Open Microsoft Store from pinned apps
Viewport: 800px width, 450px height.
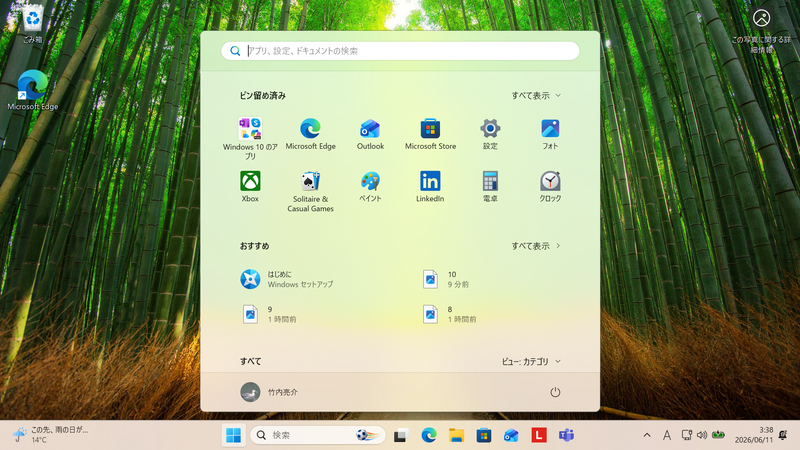(430, 134)
